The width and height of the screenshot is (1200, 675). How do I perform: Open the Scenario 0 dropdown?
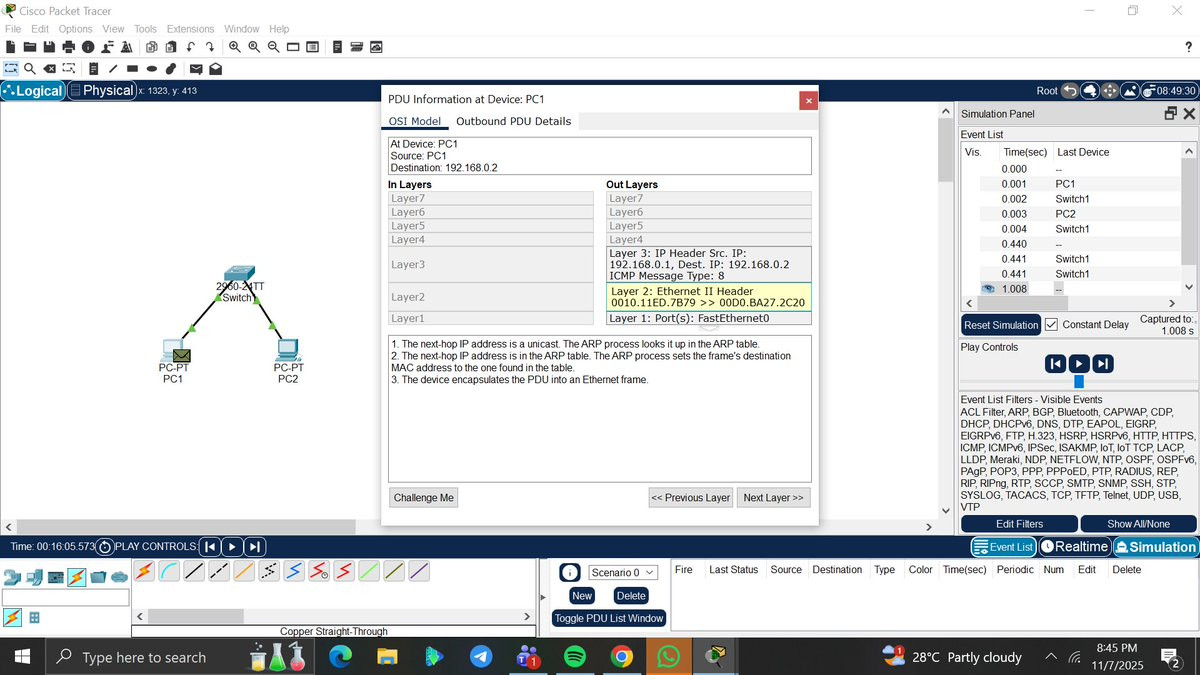[x=622, y=572]
